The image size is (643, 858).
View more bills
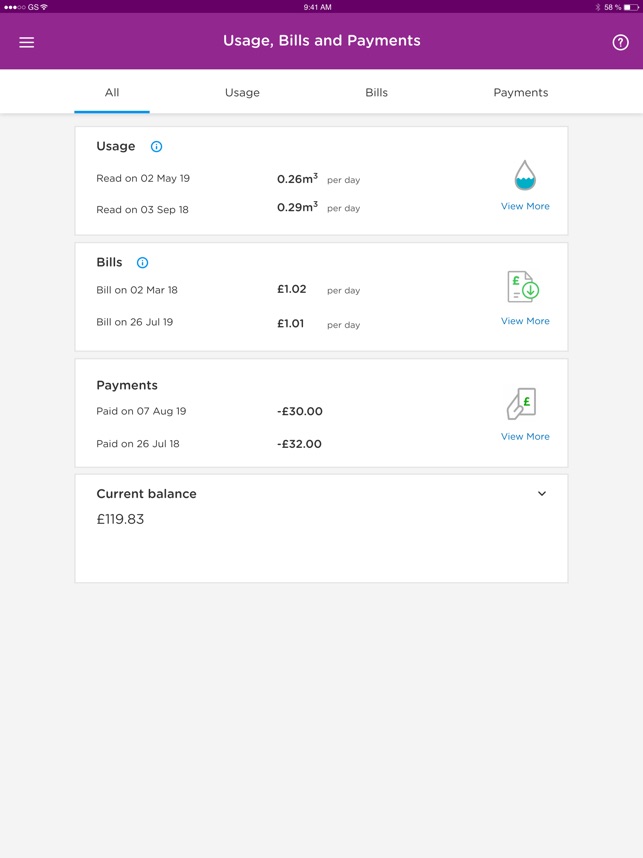tap(525, 321)
